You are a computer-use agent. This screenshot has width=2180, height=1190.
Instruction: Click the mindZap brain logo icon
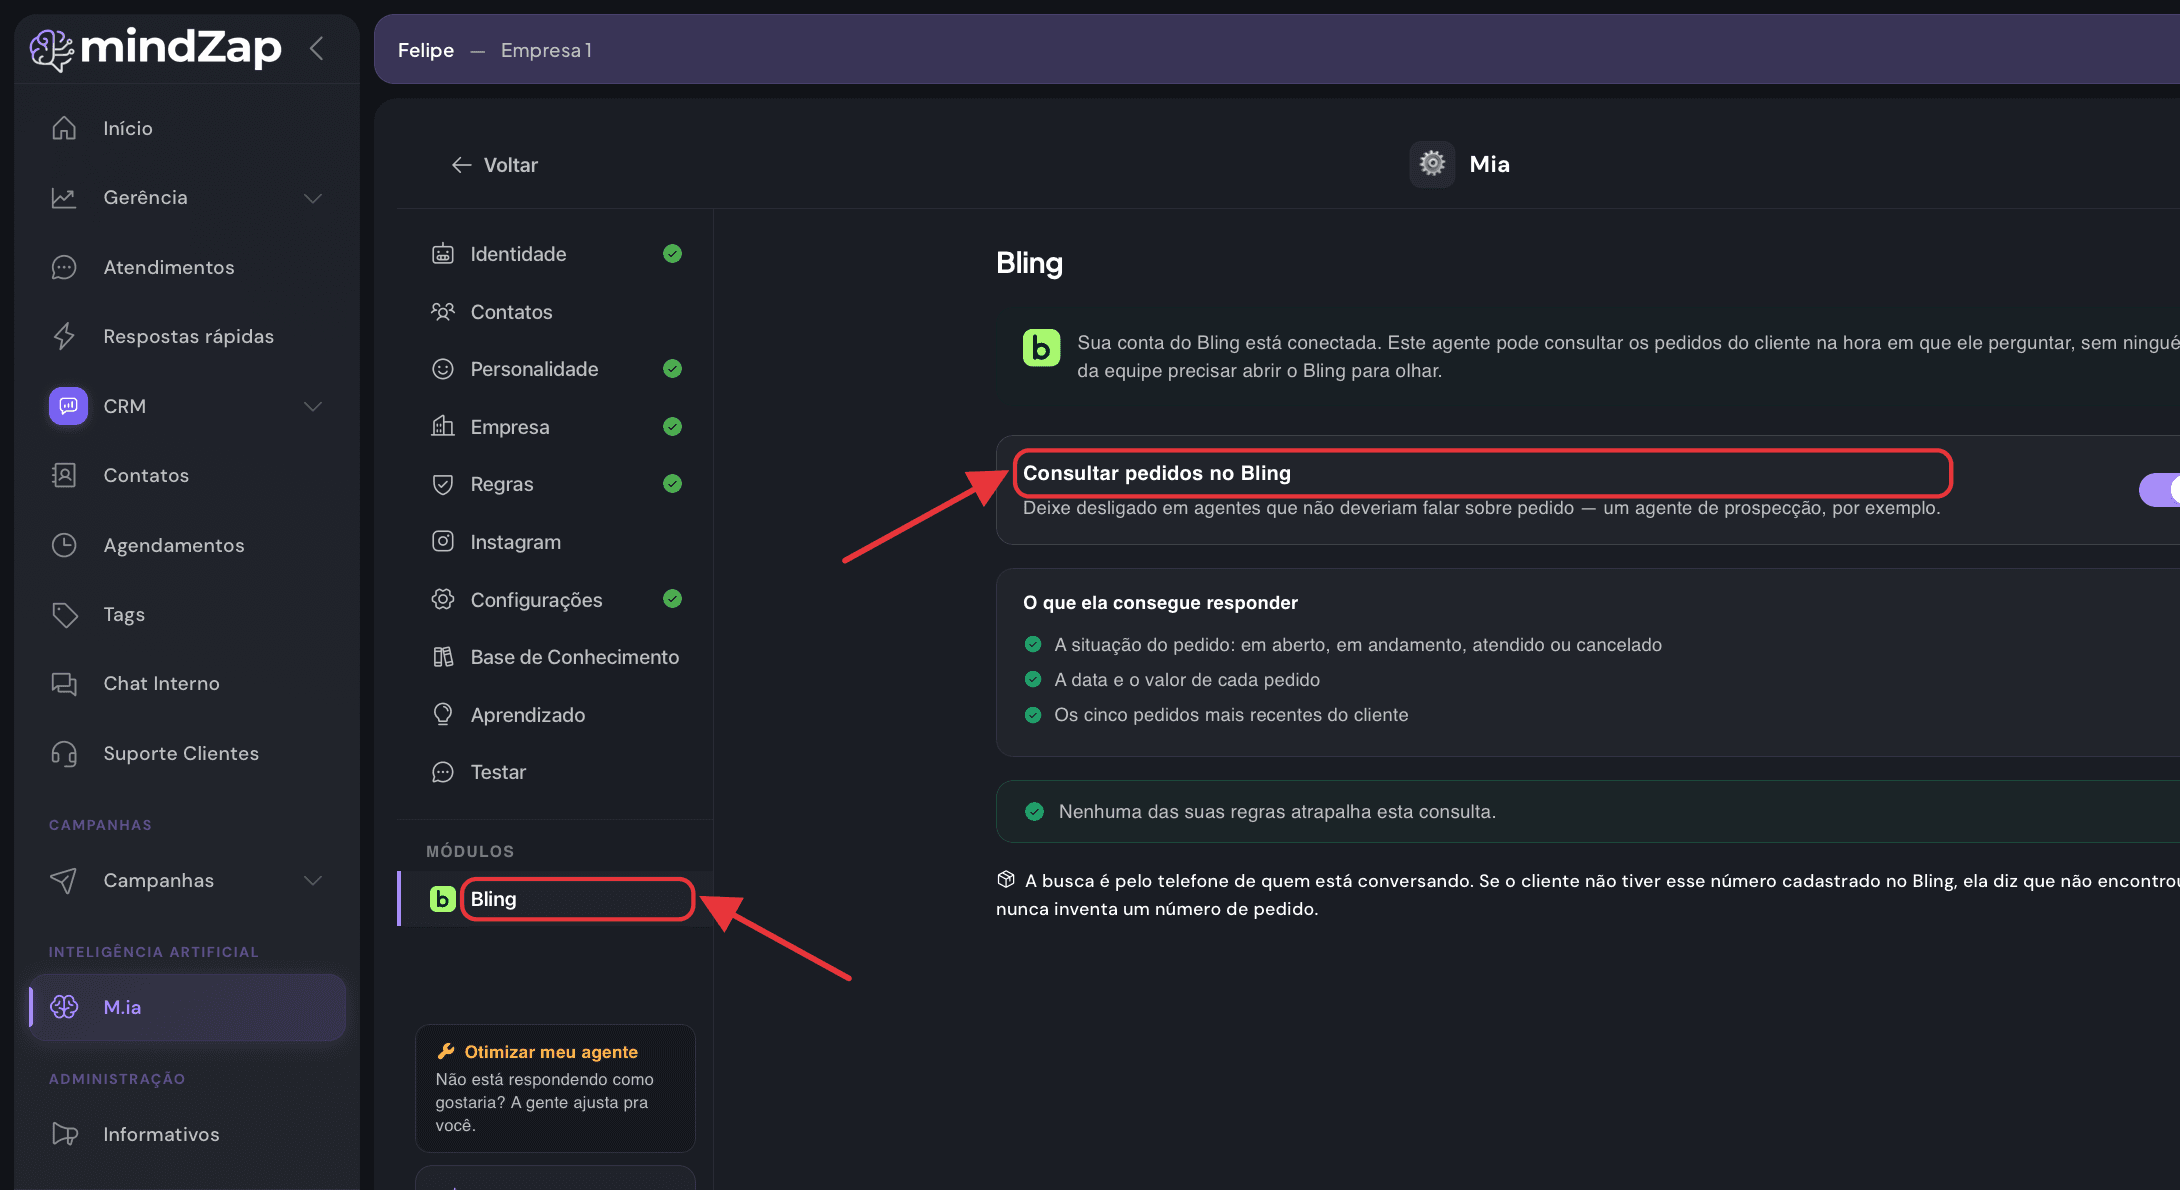pyautogui.click(x=51, y=49)
